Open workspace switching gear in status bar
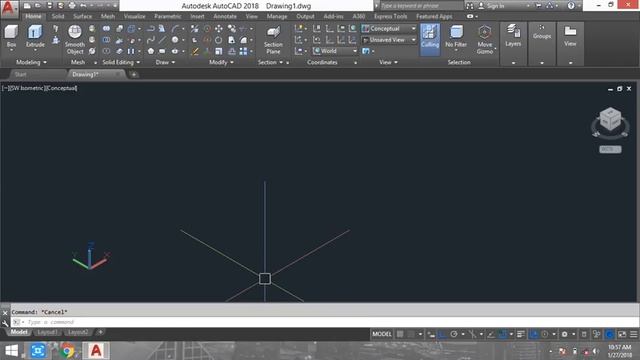640x360 pixels. pyautogui.click(x=564, y=334)
